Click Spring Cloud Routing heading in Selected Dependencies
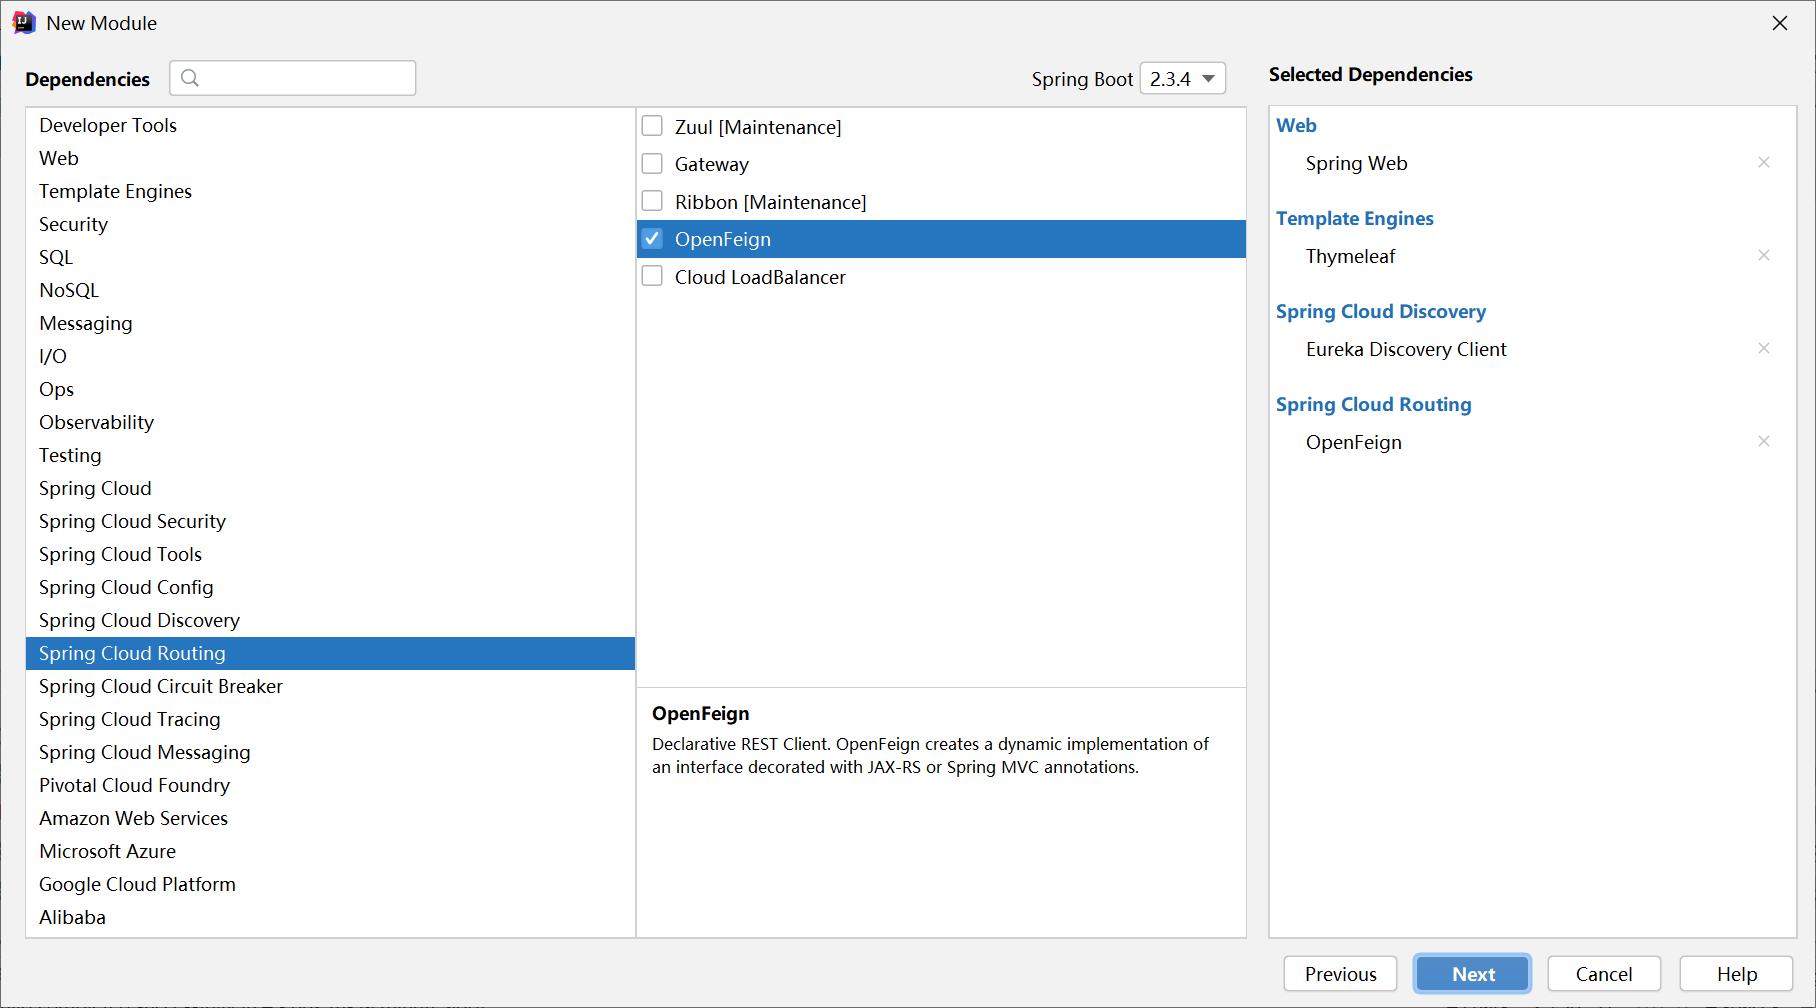The width and height of the screenshot is (1816, 1008). [x=1373, y=404]
